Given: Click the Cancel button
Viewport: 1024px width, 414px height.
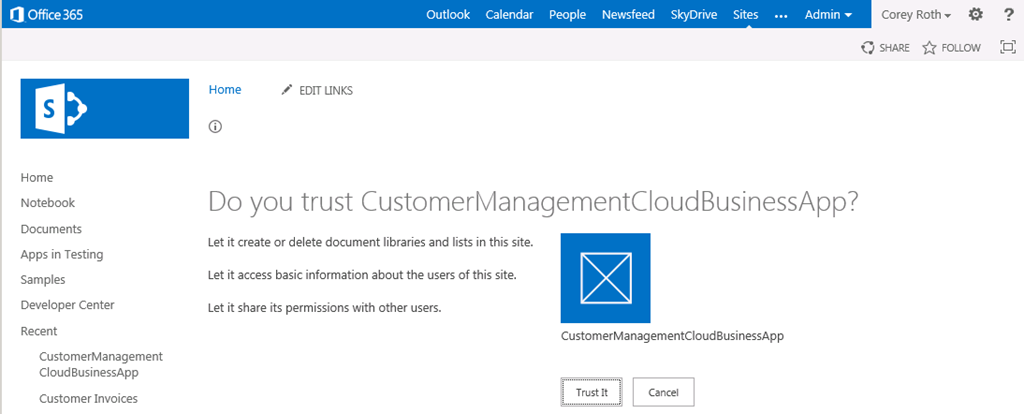Looking at the screenshot, I should tap(664, 392).
